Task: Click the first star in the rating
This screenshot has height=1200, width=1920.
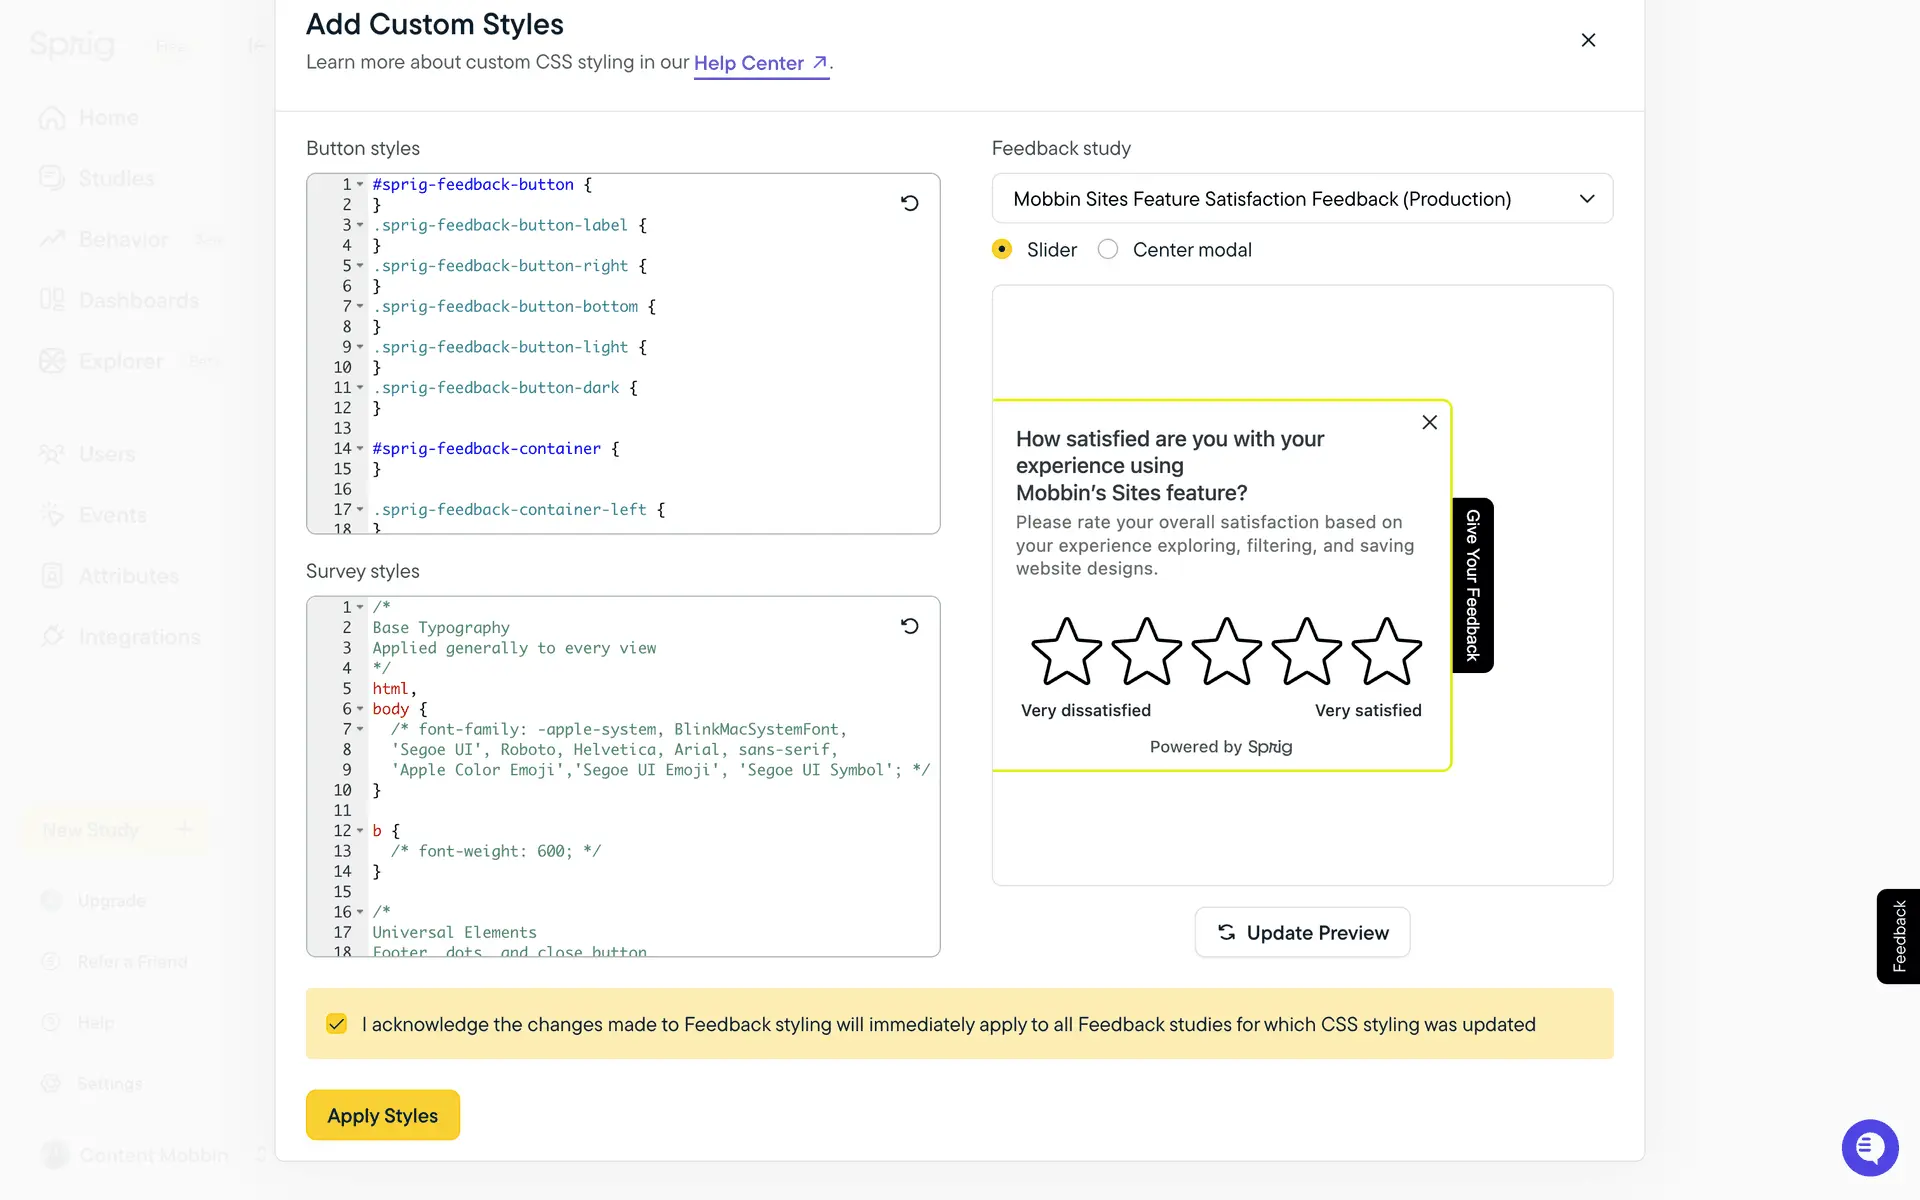Action: pos(1066,652)
